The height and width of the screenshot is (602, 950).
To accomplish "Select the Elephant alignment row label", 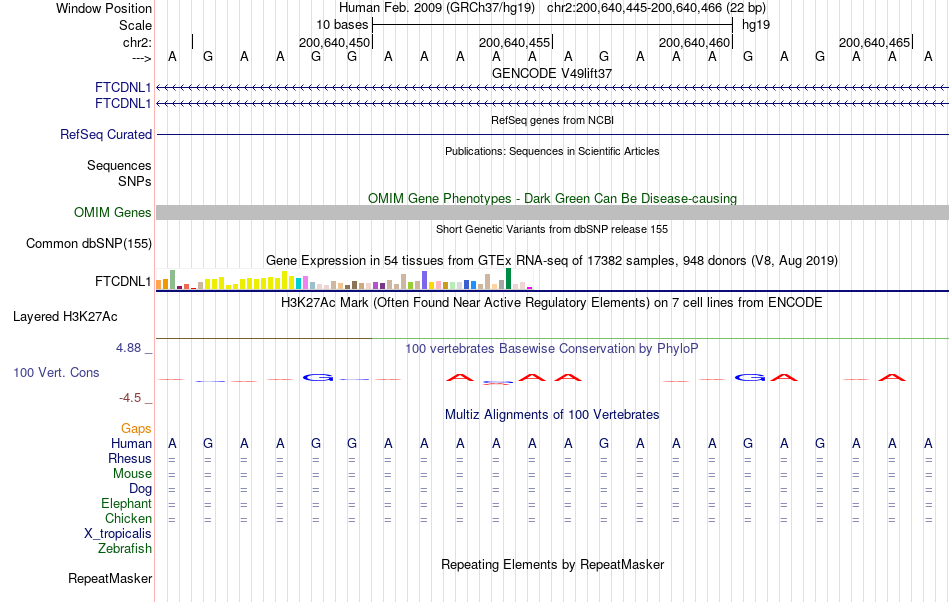I will (127, 504).
